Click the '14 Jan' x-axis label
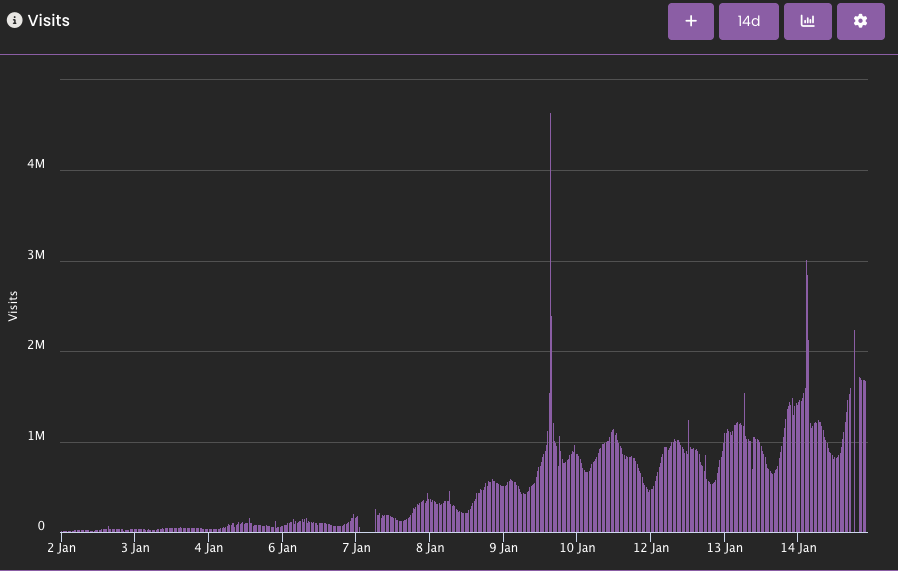Image resolution: width=898 pixels, height=571 pixels. coord(798,548)
